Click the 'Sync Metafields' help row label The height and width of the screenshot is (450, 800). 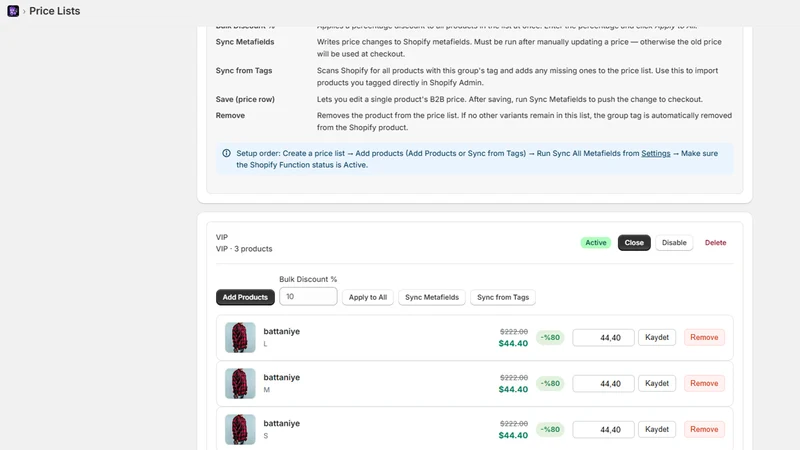245,42
